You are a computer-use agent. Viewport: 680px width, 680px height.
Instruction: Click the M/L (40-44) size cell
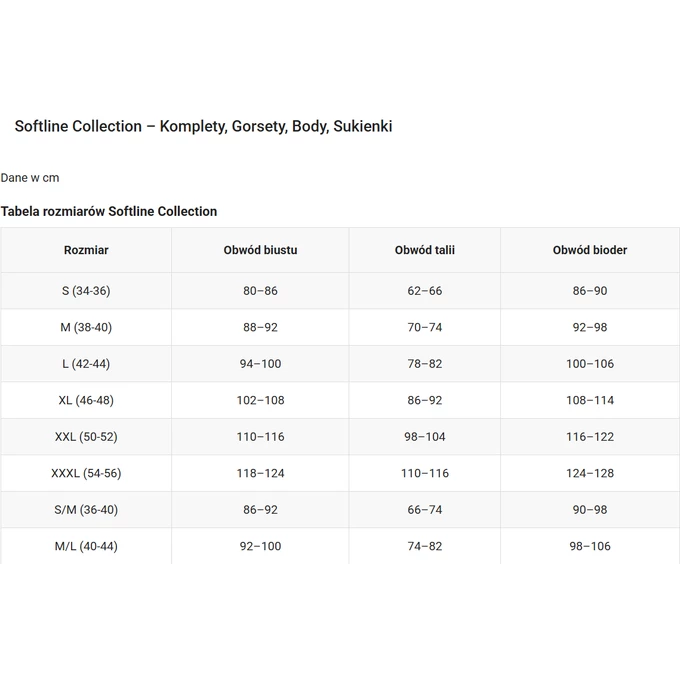pyautogui.click(x=86, y=546)
